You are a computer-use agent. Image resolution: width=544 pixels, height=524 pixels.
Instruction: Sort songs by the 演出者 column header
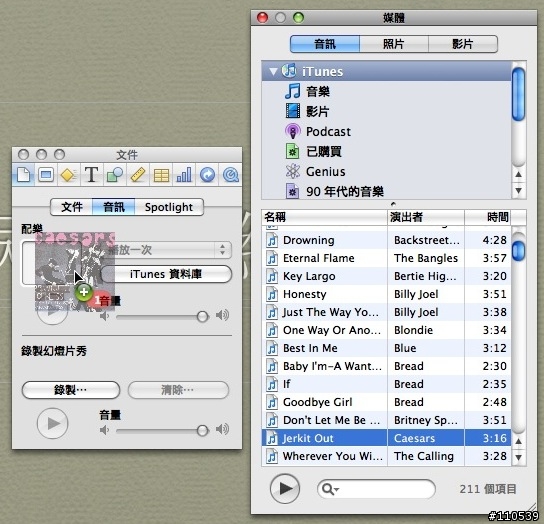[x=426, y=217]
